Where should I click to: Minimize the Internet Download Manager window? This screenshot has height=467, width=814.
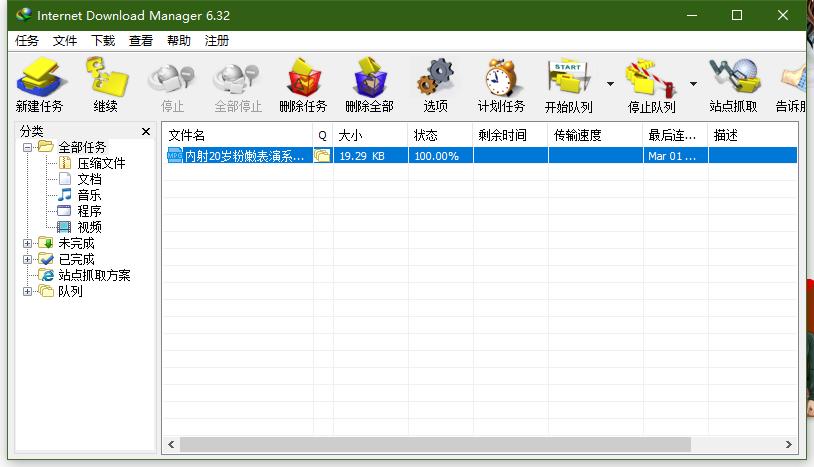tap(691, 15)
